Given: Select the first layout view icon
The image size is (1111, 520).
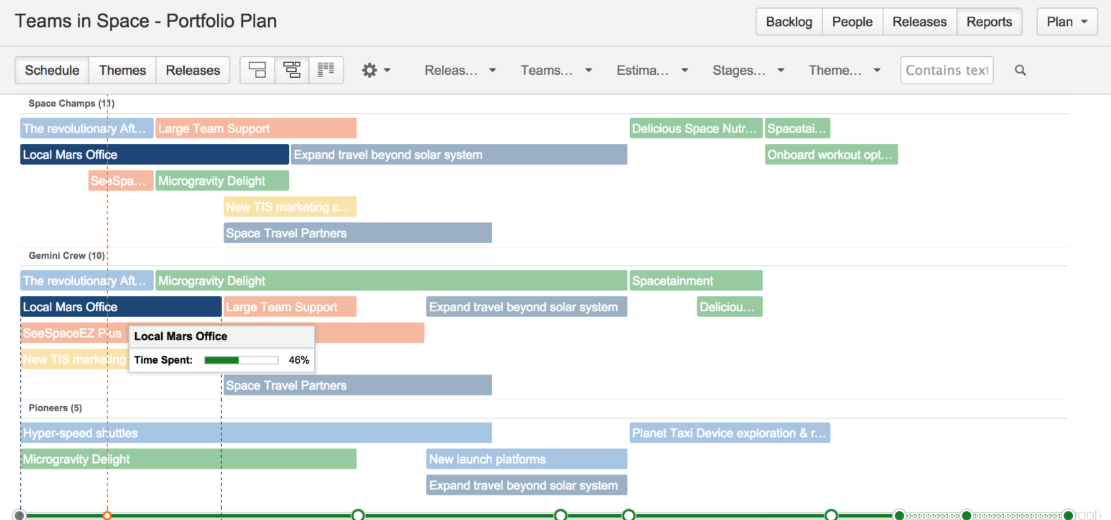Looking at the screenshot, I should click(x=258, y=70).
